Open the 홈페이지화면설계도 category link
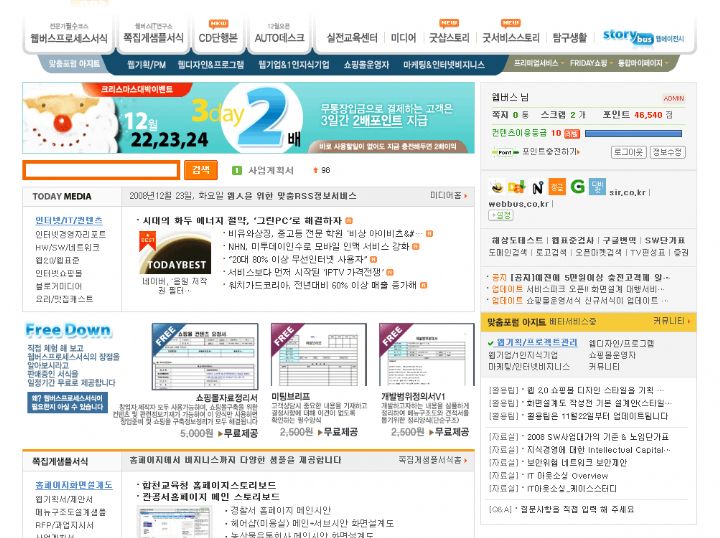 point(74,485)
